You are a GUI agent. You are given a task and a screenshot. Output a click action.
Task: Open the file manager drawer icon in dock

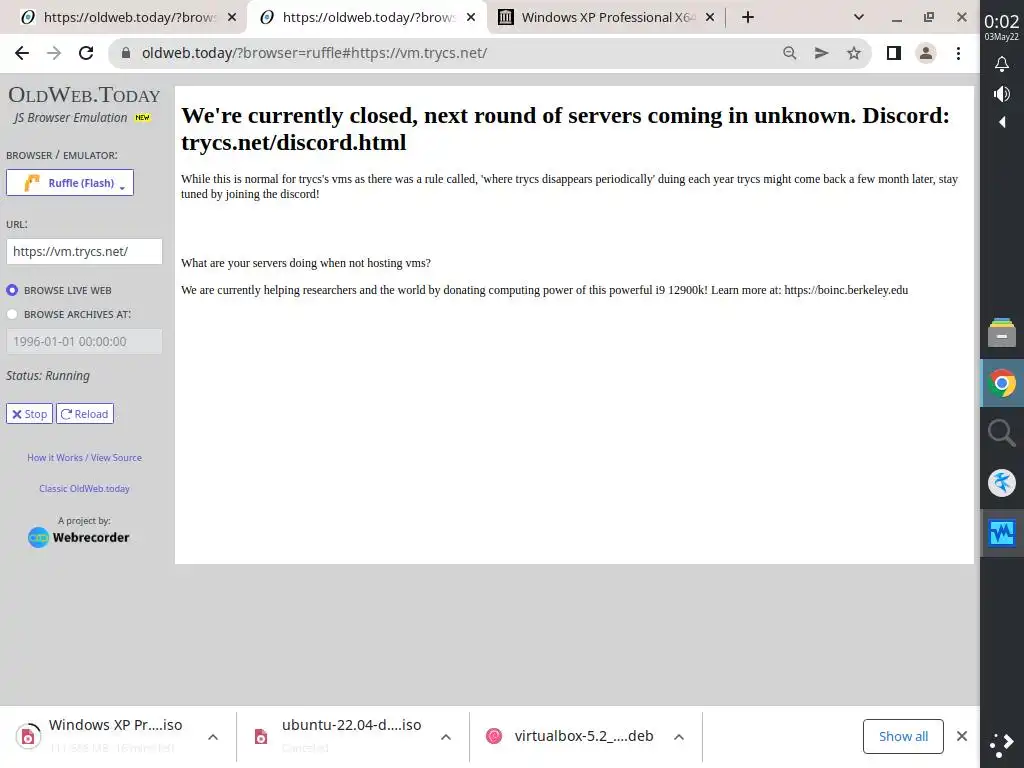(1002, 332)
